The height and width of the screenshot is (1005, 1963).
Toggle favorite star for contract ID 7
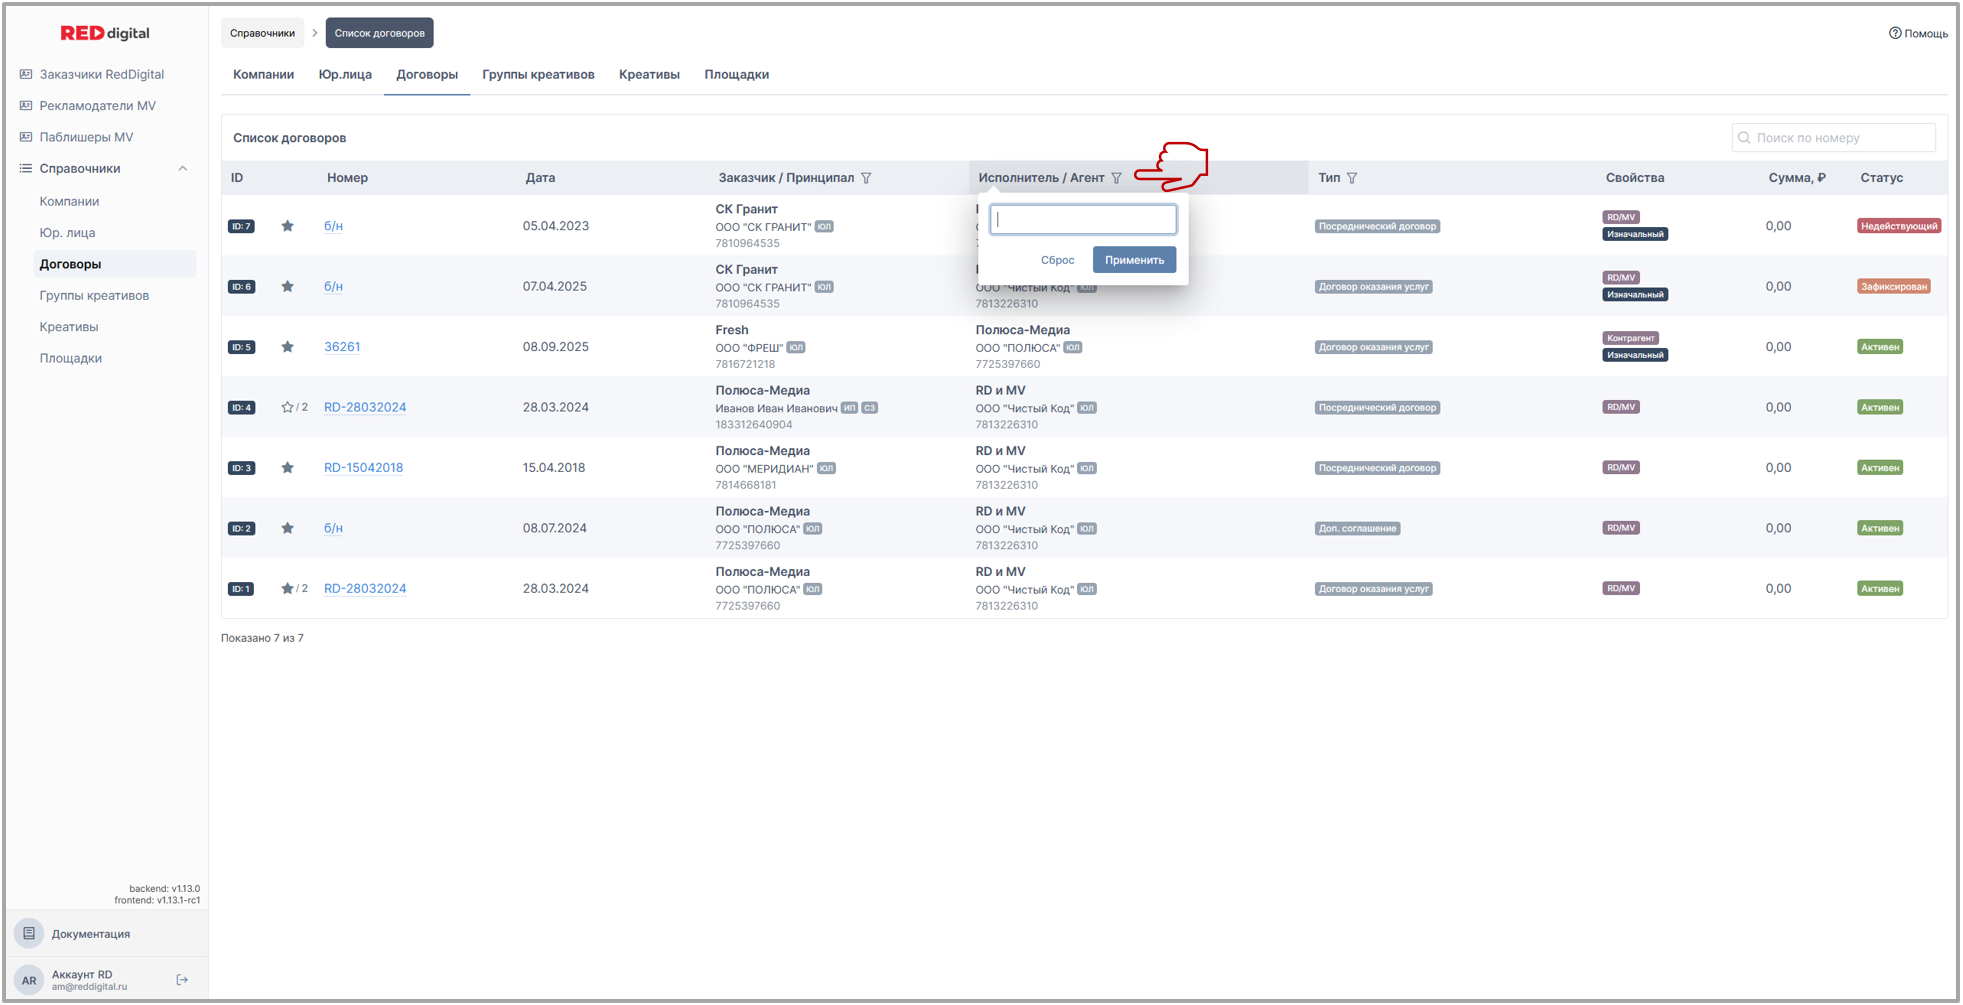tap(288, 226)
